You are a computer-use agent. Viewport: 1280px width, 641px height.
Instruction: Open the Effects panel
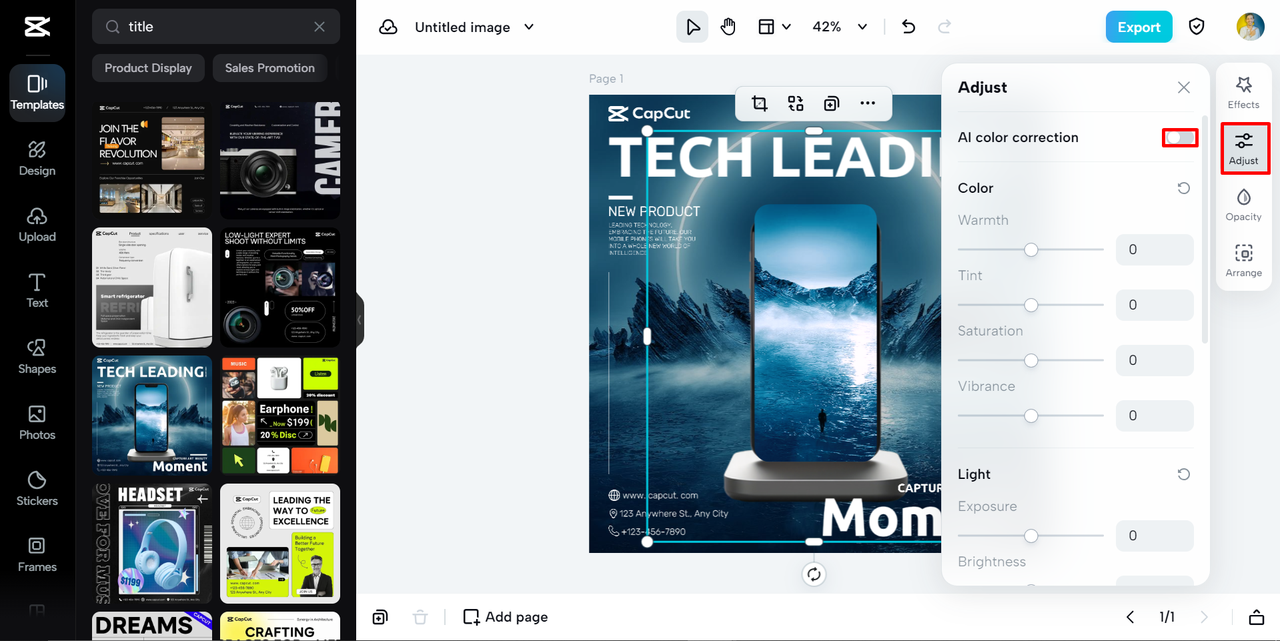point(1244,92)
